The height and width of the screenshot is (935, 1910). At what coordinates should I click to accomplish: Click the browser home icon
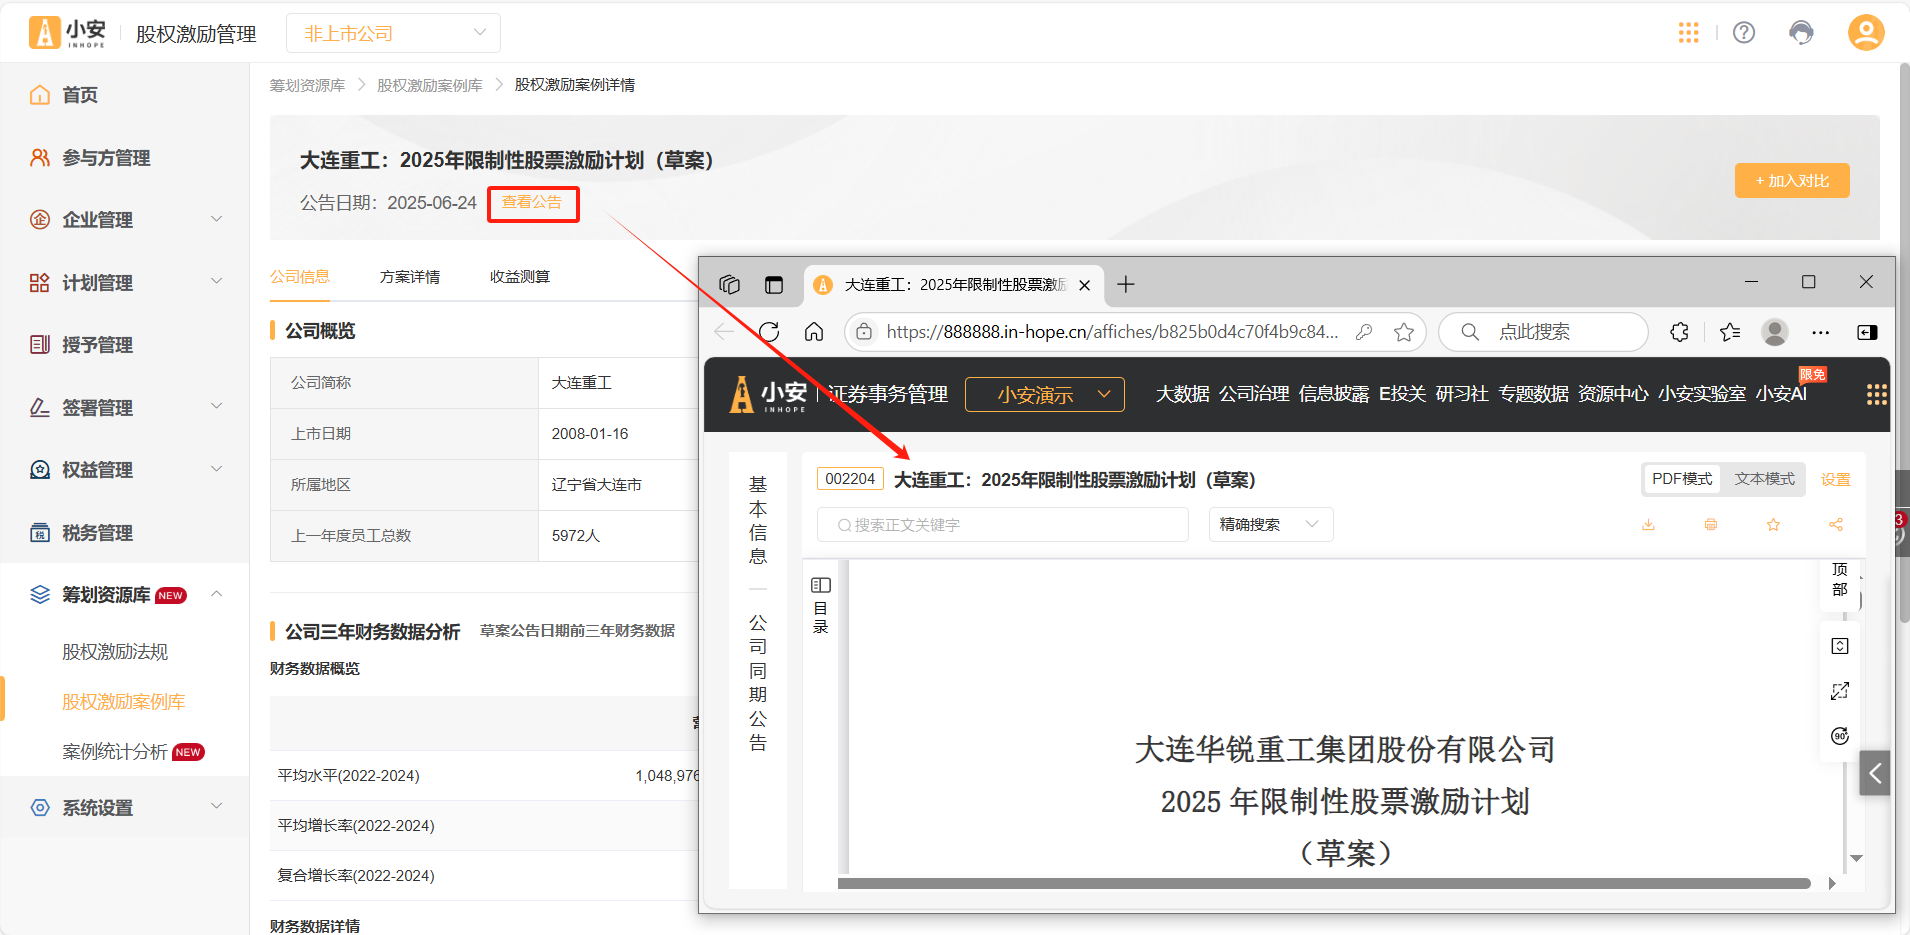(814, 332)
